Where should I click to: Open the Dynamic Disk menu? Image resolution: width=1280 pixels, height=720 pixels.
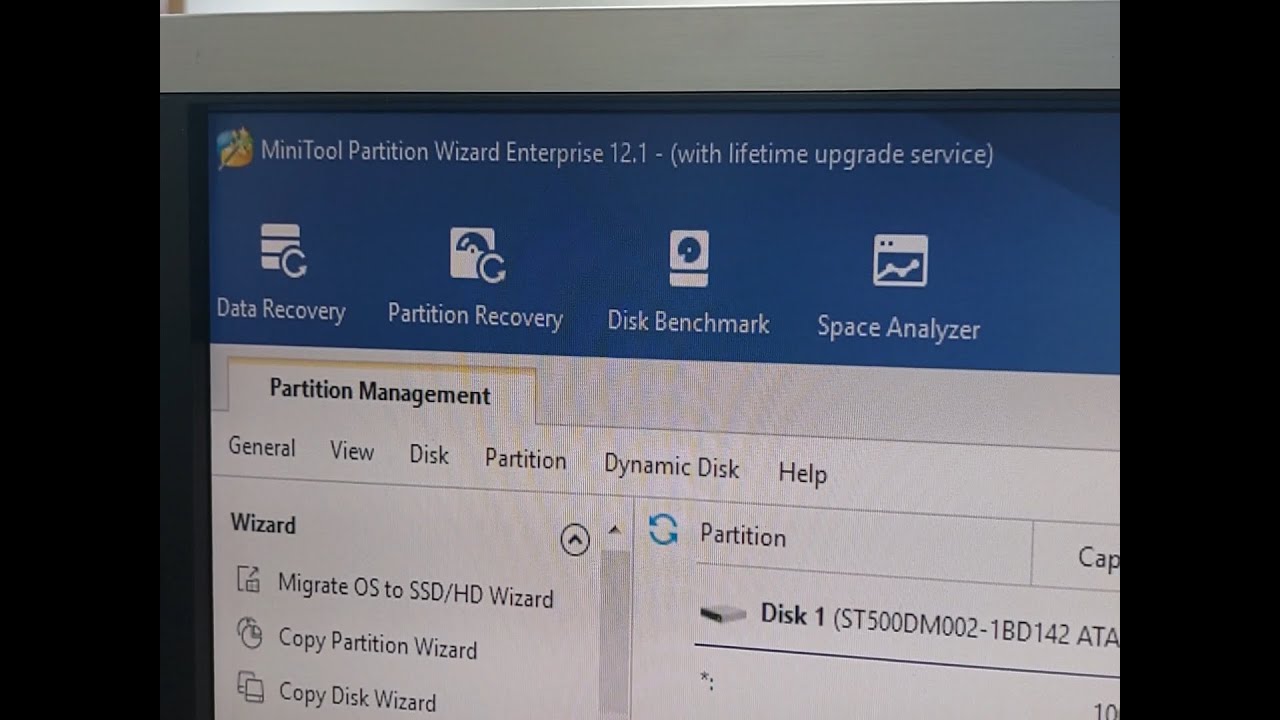[671, 466]
